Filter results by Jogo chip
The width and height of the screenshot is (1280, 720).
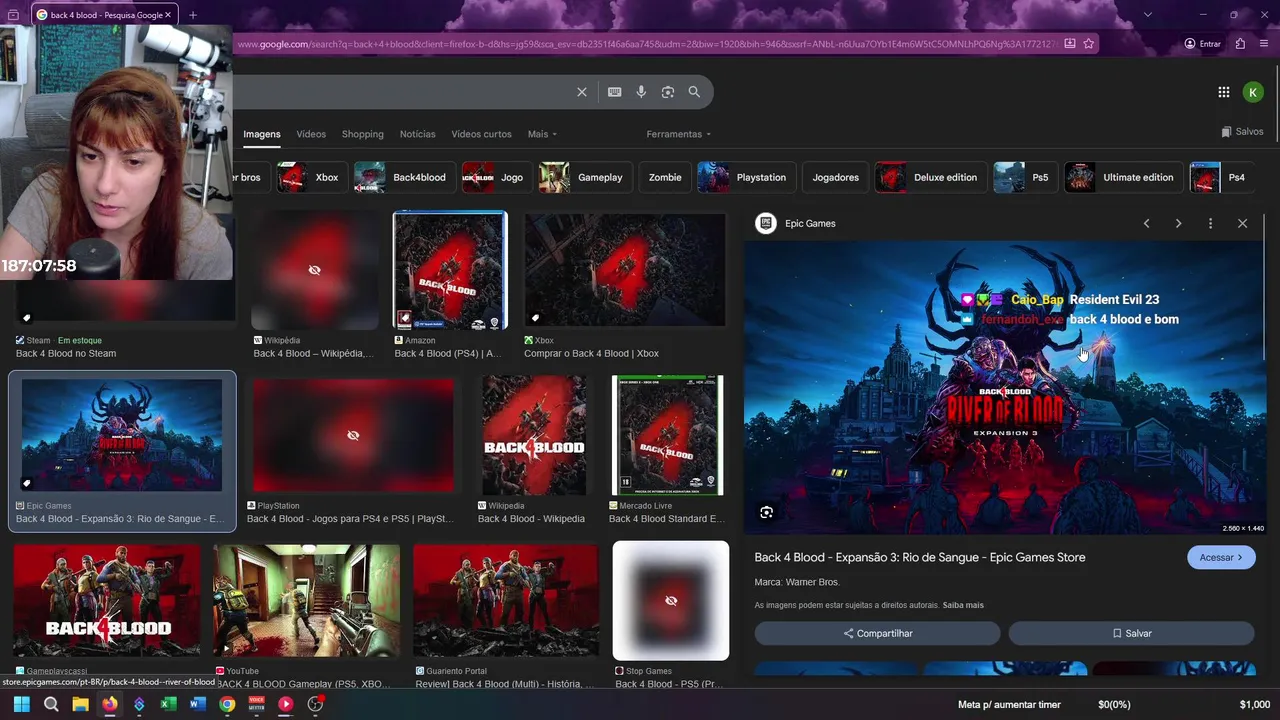click(495, 177)
